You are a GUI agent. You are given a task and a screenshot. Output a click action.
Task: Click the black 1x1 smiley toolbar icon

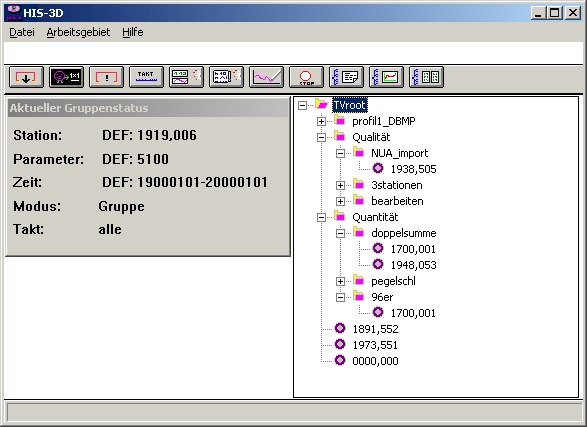66,77
